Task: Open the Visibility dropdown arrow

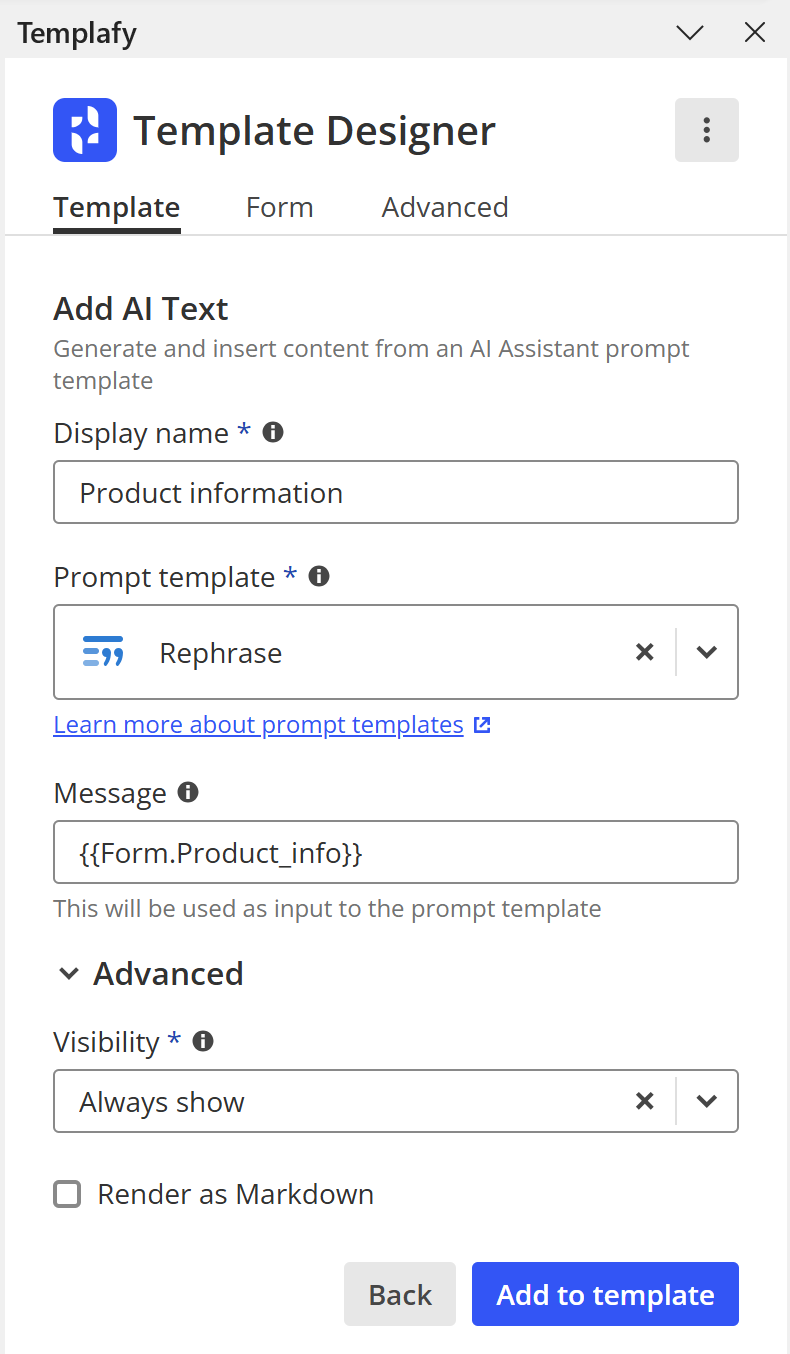Action: pyautogui.click(x=707, y=1101)
